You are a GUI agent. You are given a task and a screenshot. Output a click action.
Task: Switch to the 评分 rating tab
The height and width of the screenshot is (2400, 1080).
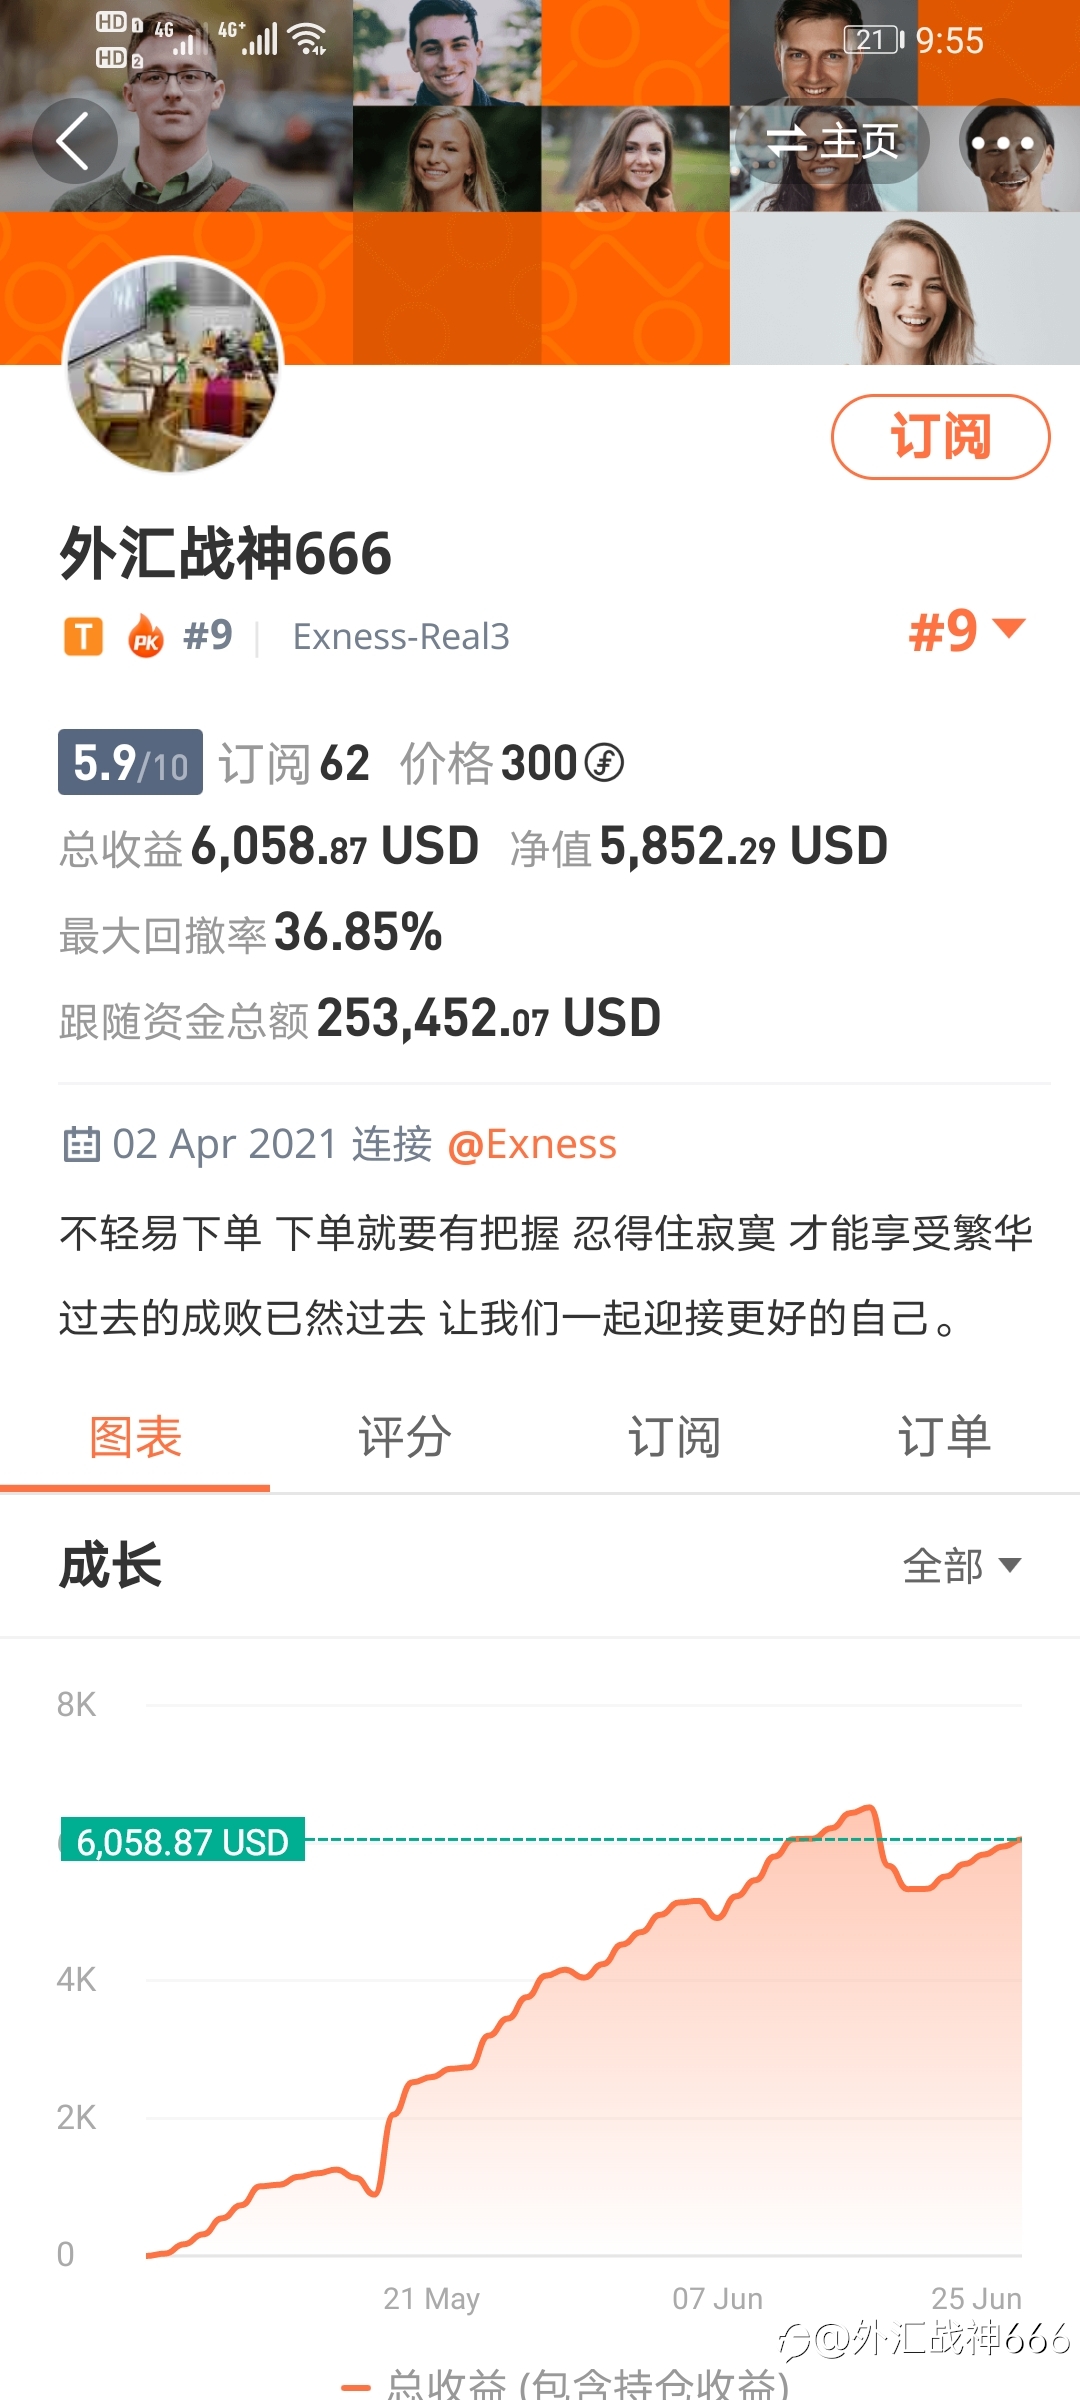click(x=405, y=1437)
